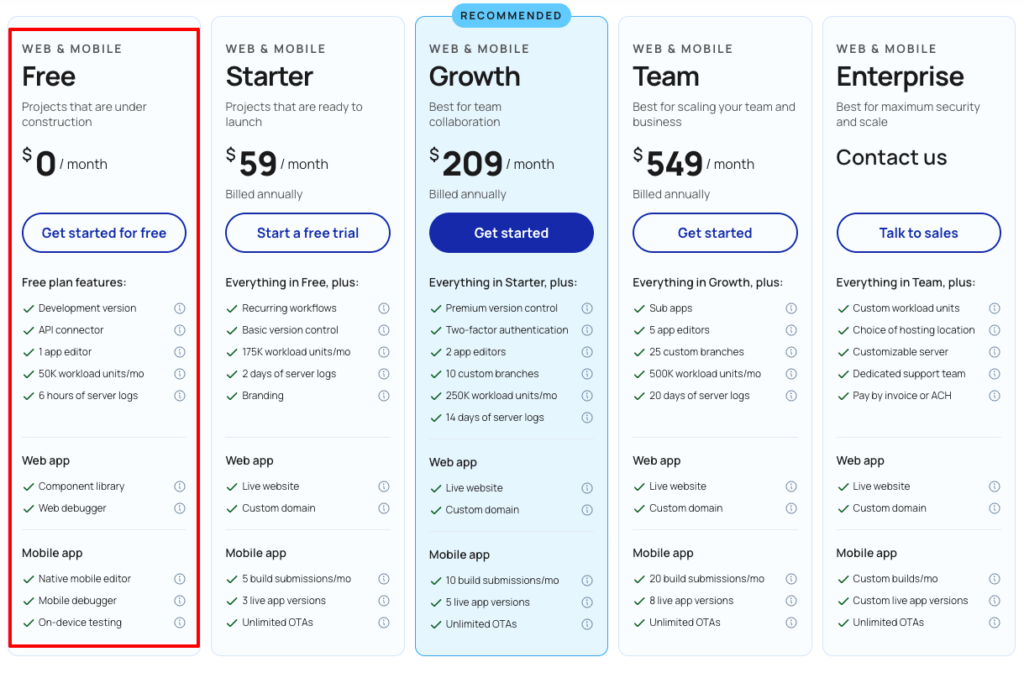Click the Growth plan Get started button
The height and width of the screenshot is (673, 1024).
pos(511,233)
